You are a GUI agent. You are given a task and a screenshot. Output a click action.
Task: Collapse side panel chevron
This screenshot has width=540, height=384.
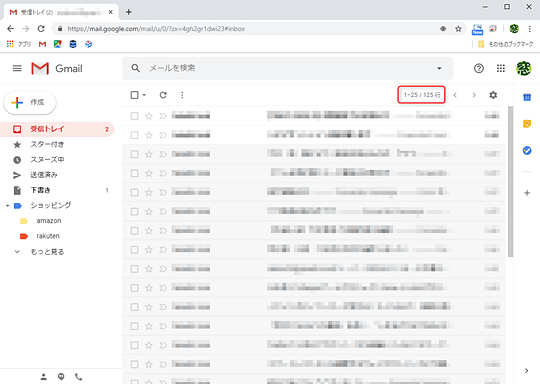tap(526, 371)
